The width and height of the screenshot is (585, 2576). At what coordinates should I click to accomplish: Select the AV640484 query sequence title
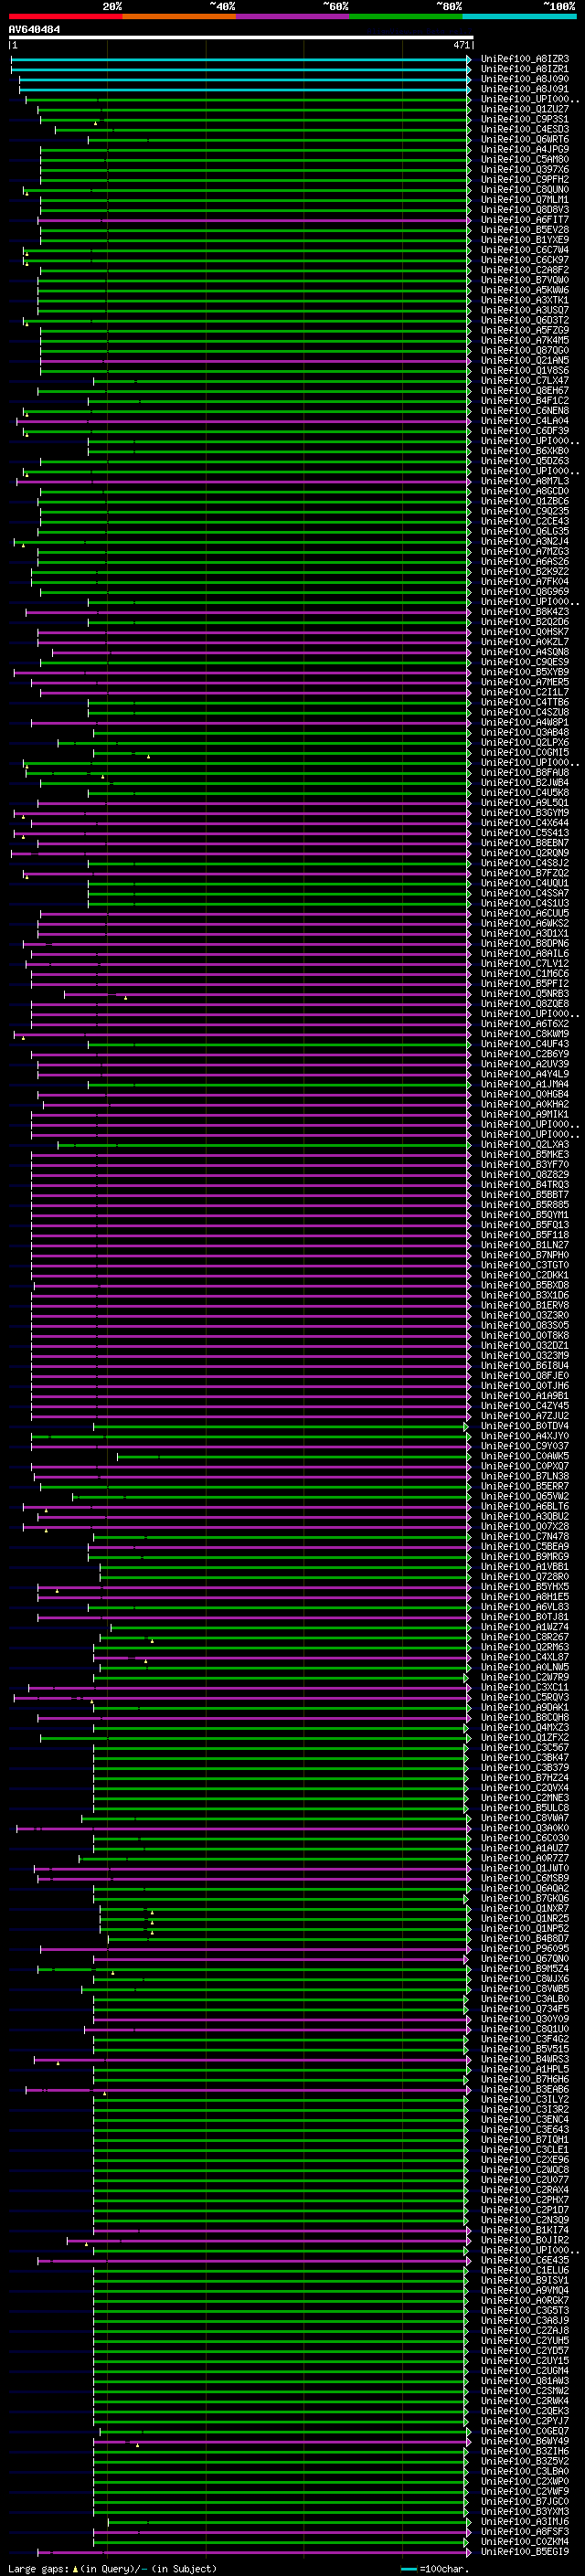click(x=34, y=30)
